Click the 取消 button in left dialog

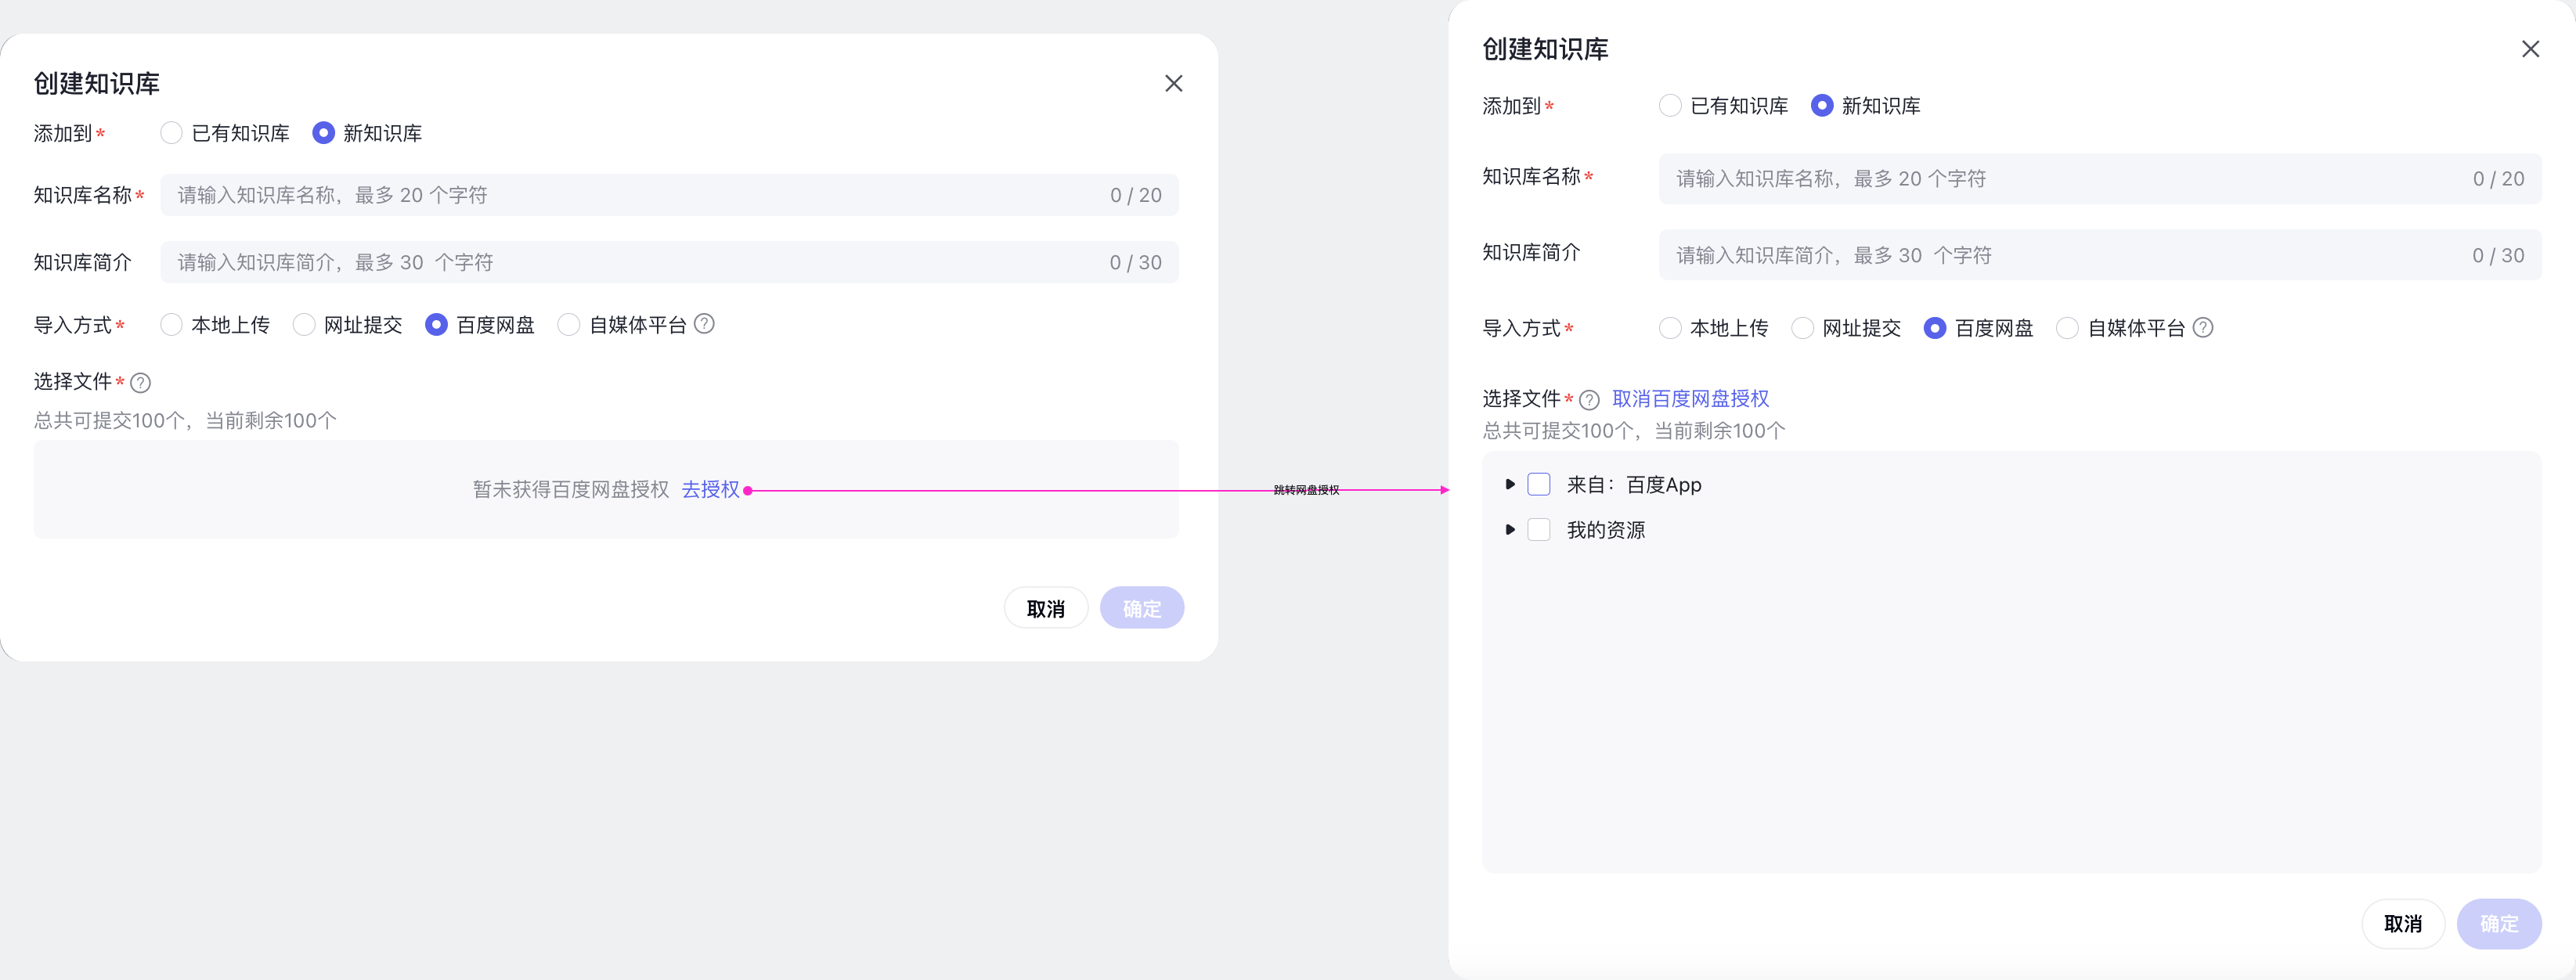point(1046,607)
